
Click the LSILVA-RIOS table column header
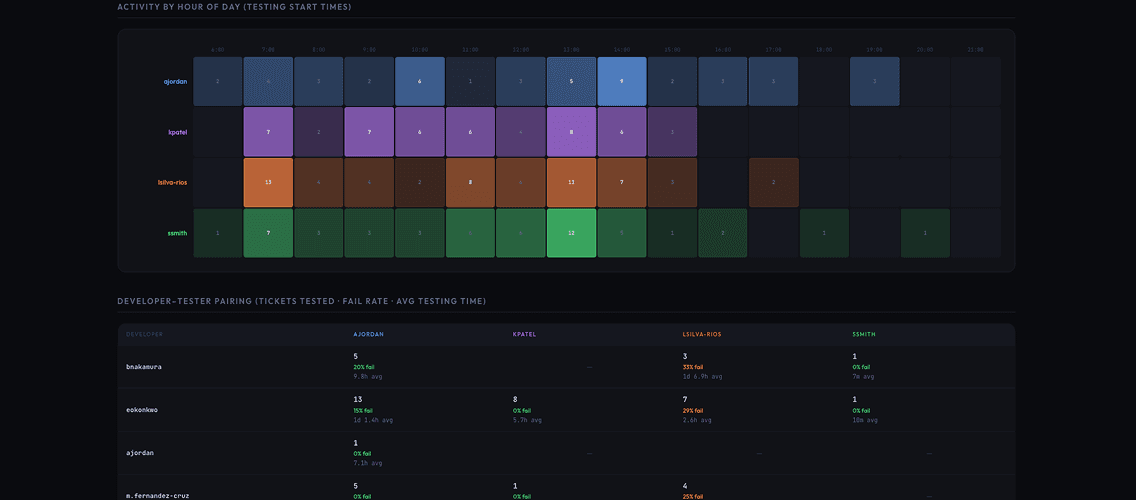[x=702, y=335]
